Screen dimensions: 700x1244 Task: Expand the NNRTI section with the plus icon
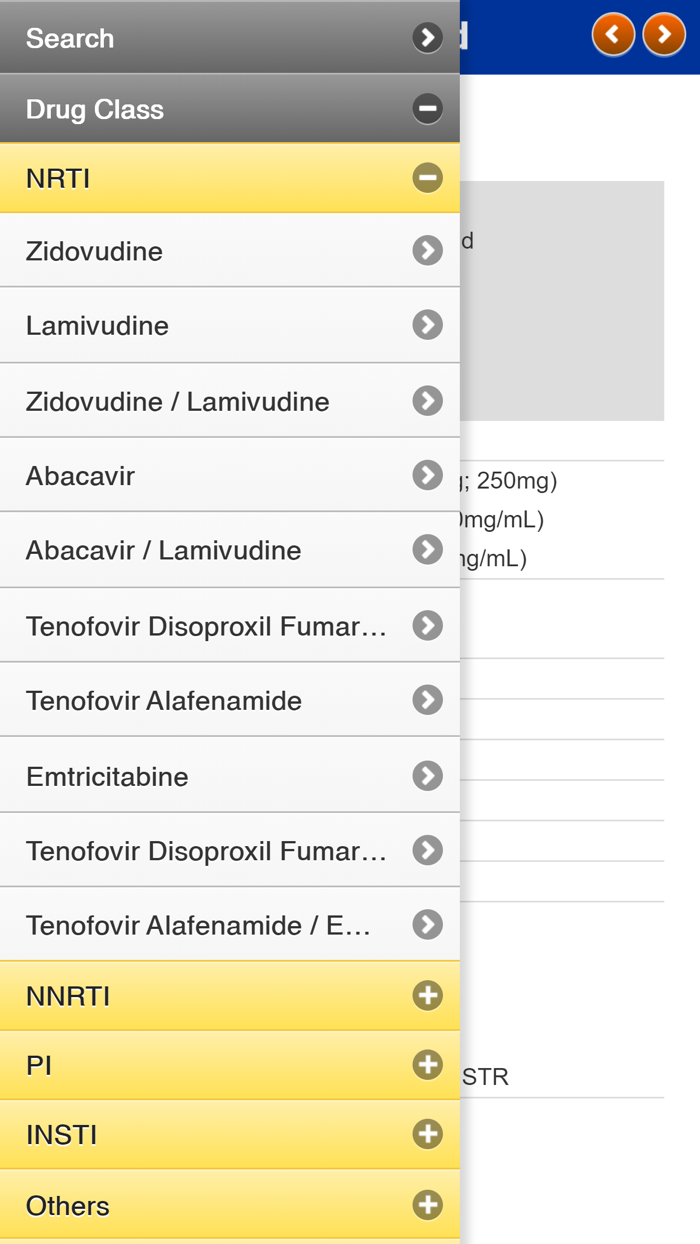point(427,995)
